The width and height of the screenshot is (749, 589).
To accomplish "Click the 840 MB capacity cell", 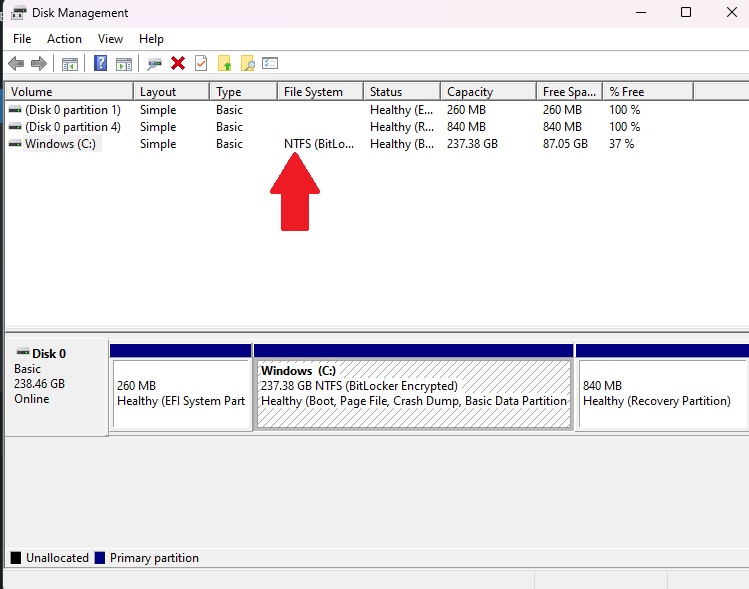I will pos(466,127).
